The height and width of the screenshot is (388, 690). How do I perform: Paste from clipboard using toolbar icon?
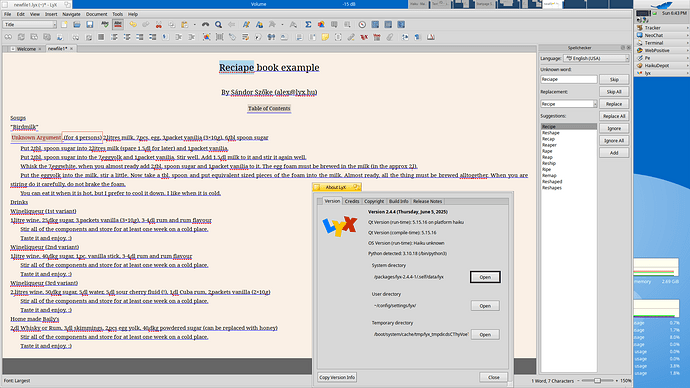coord(184,25)
